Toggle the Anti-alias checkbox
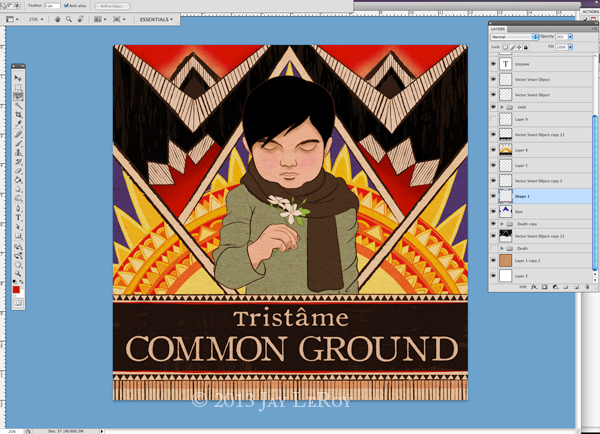This screenshot has width=600, height=434. click(x=66, y=6)
